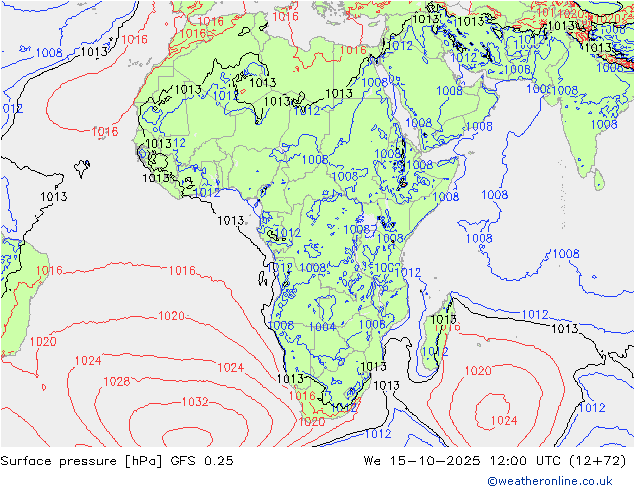Select the red 1032 isobar label

tap(195, 401)
